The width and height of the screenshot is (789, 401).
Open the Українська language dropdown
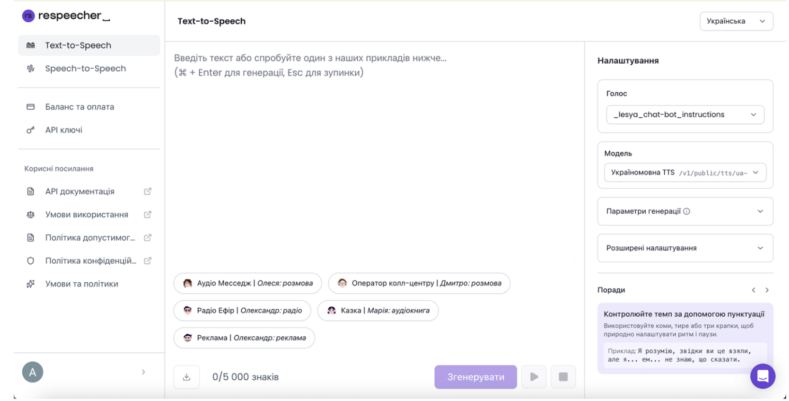[x=736, y=21]
